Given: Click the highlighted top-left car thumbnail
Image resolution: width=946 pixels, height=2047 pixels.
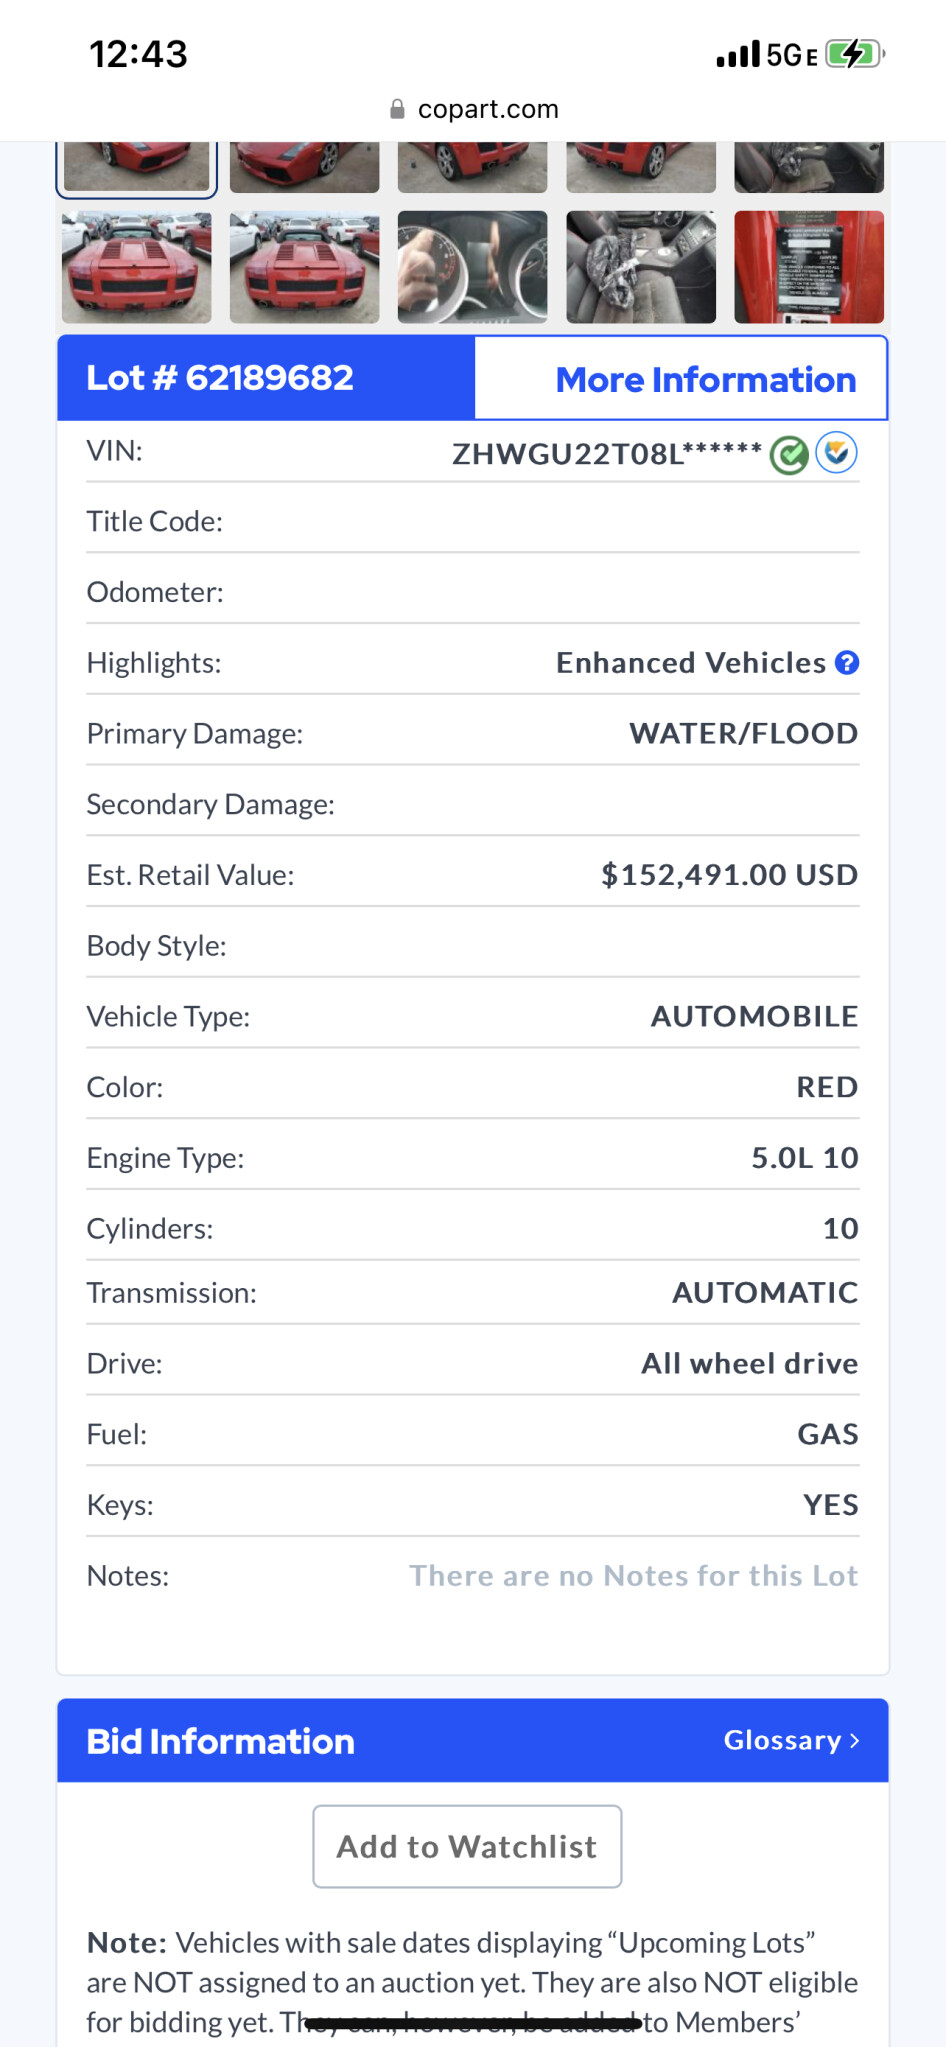Looking at the screenshot, I should tap(137, 166).
